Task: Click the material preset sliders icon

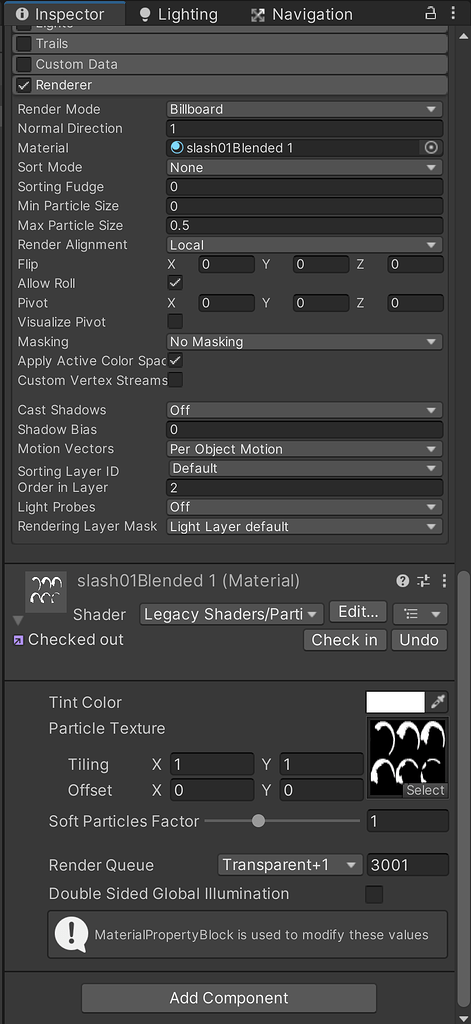Action: 423,581
